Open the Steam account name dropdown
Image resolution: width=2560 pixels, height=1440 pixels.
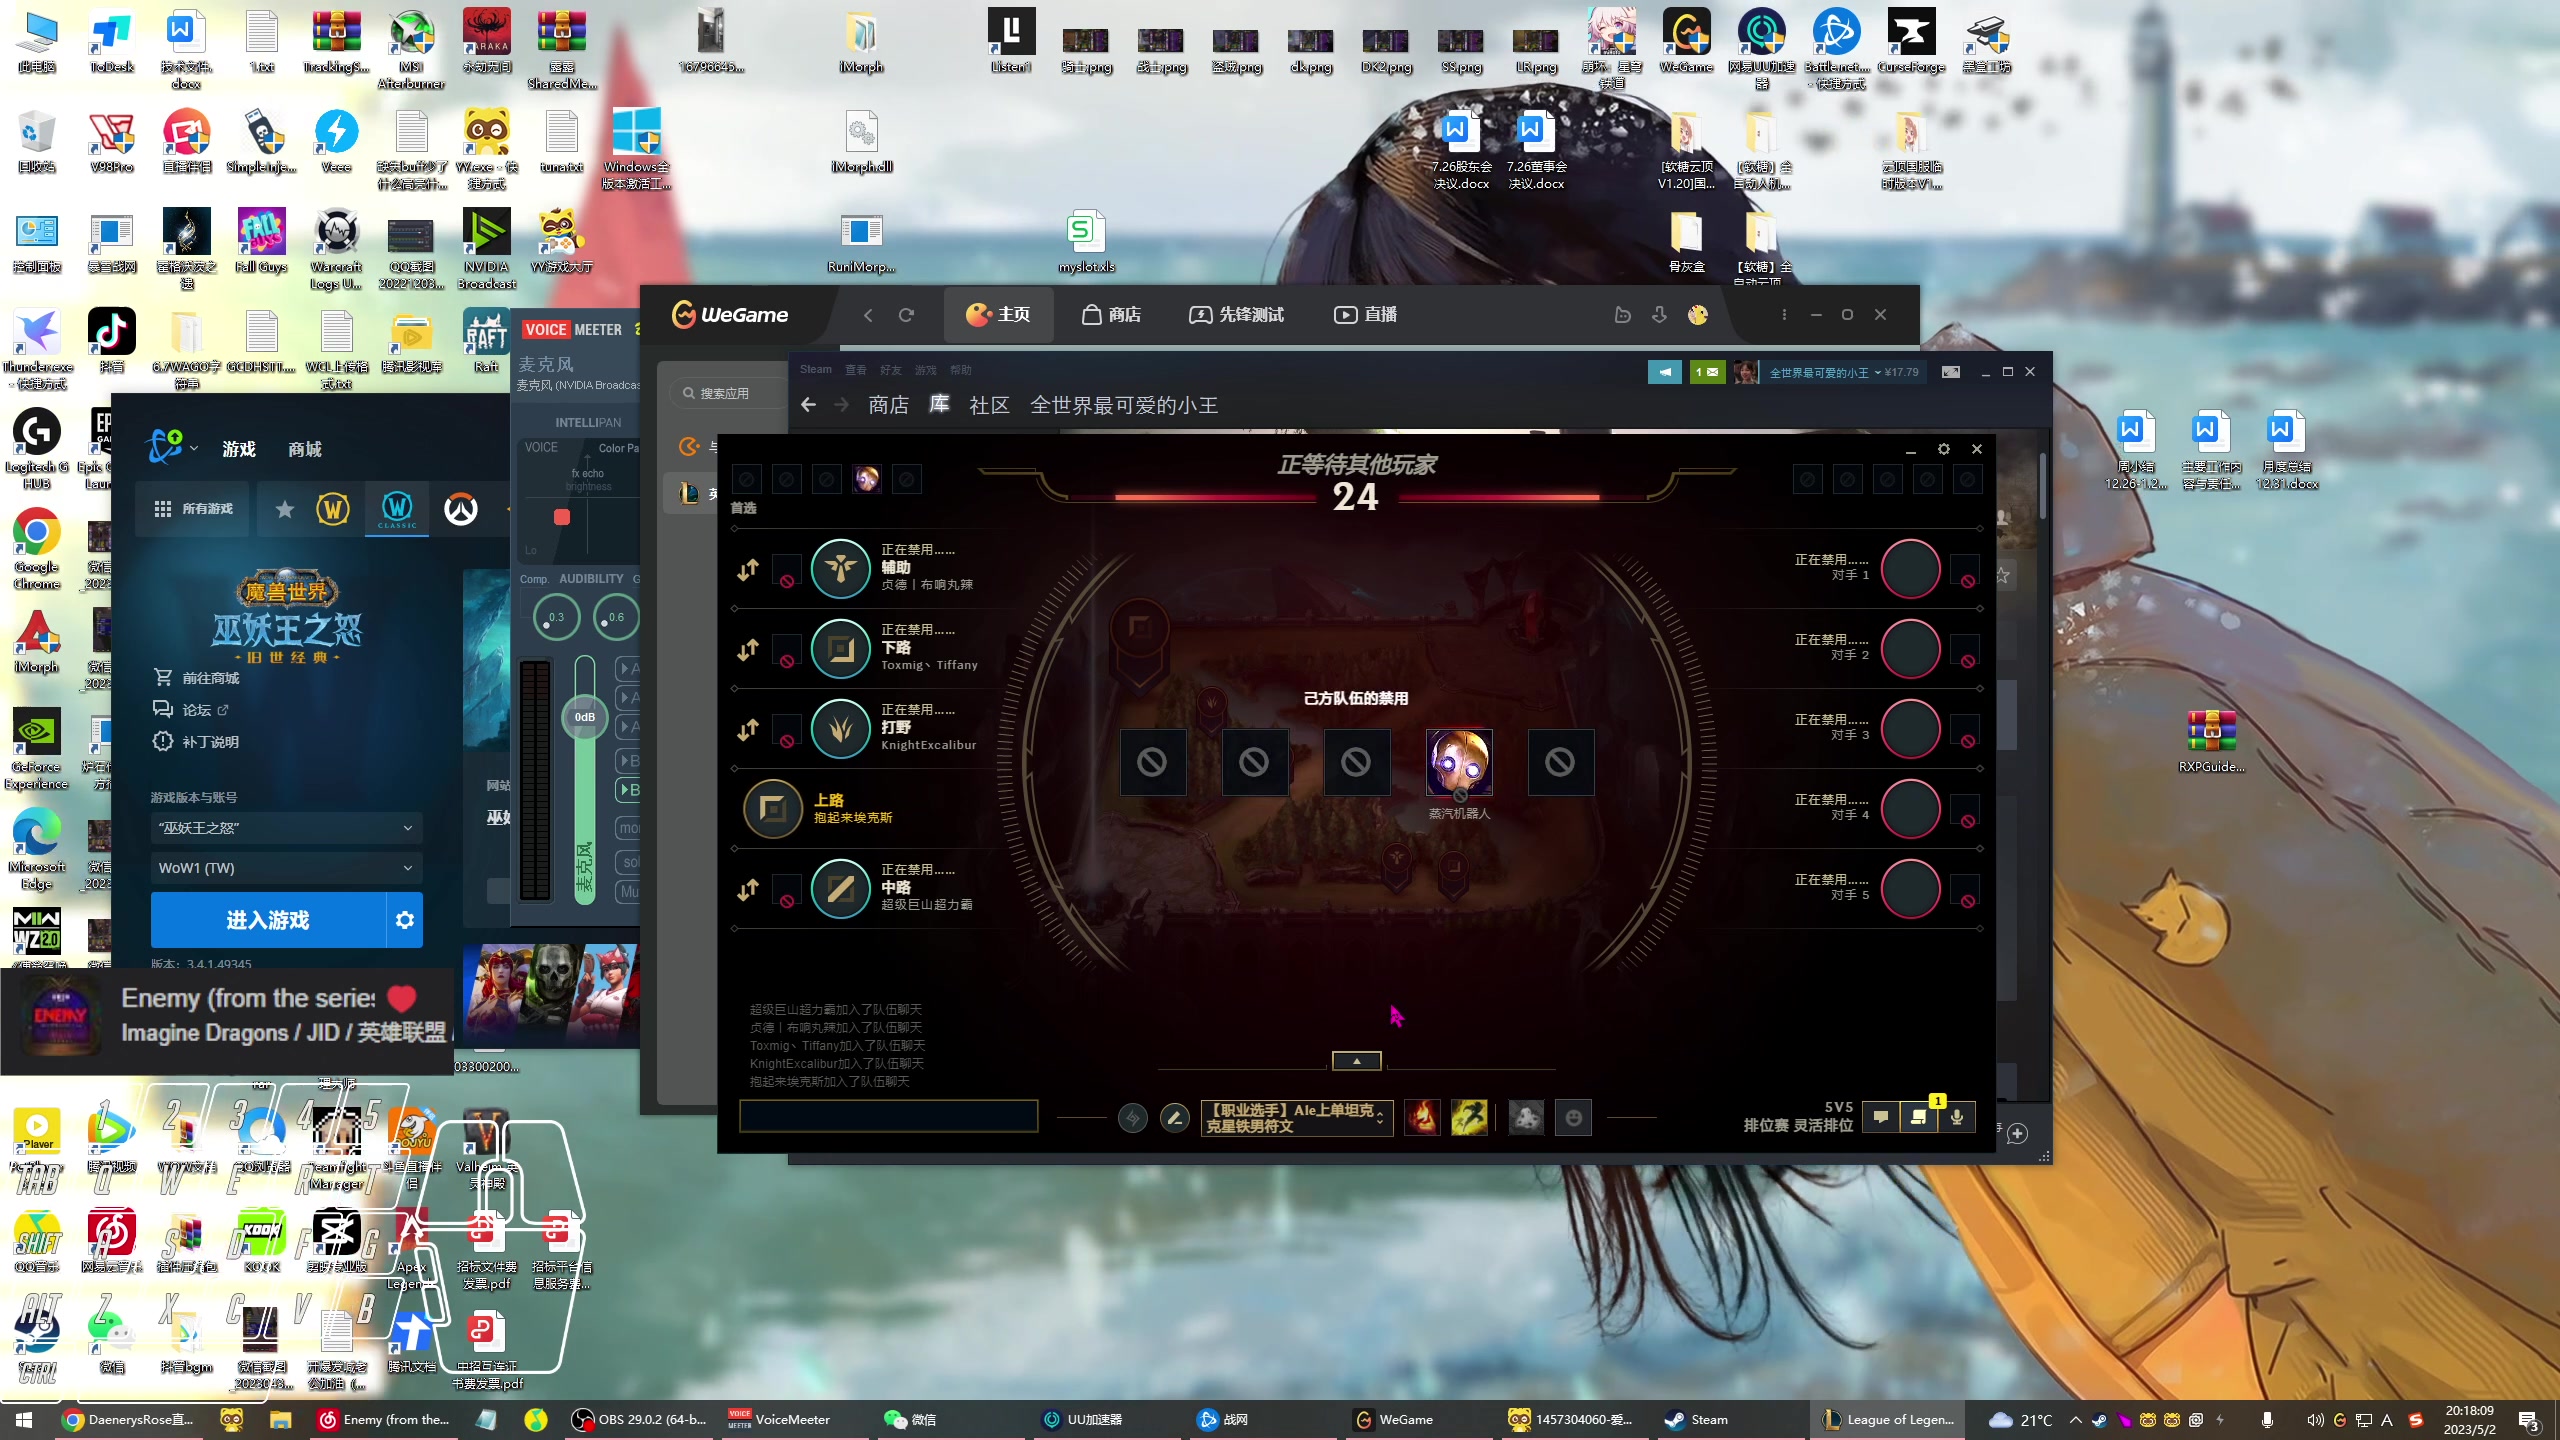[1825, 372]
